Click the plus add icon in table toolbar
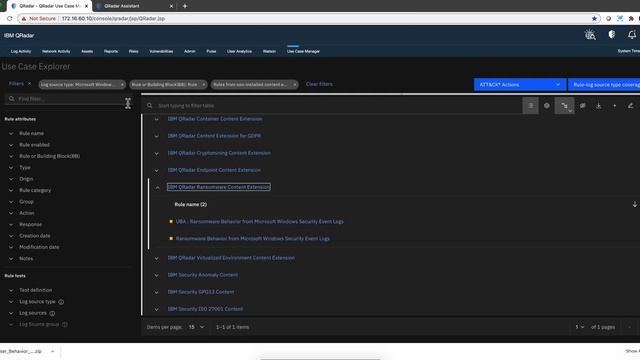The width and height of the screenshot is (640, 360). (x=614, y=106)
